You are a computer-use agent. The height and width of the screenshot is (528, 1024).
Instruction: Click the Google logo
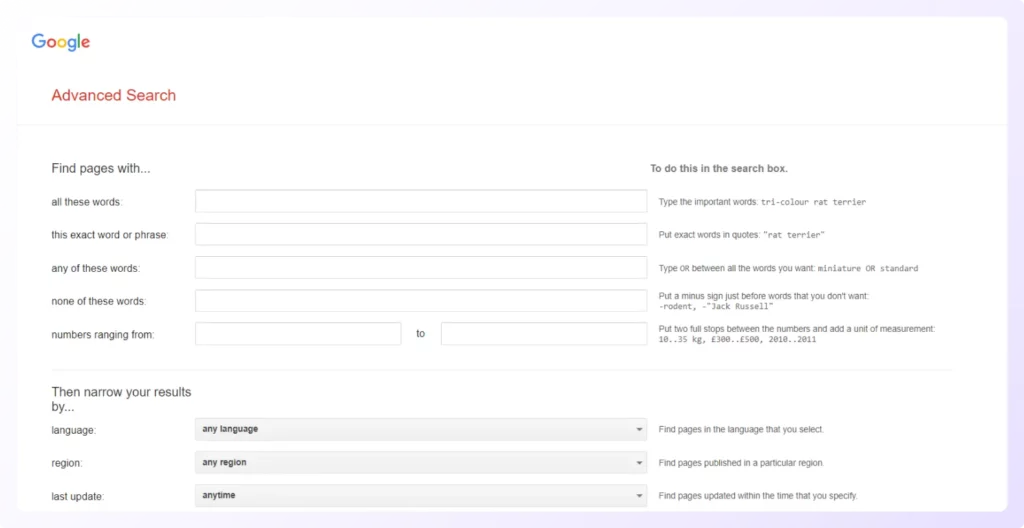coord(61,42)
